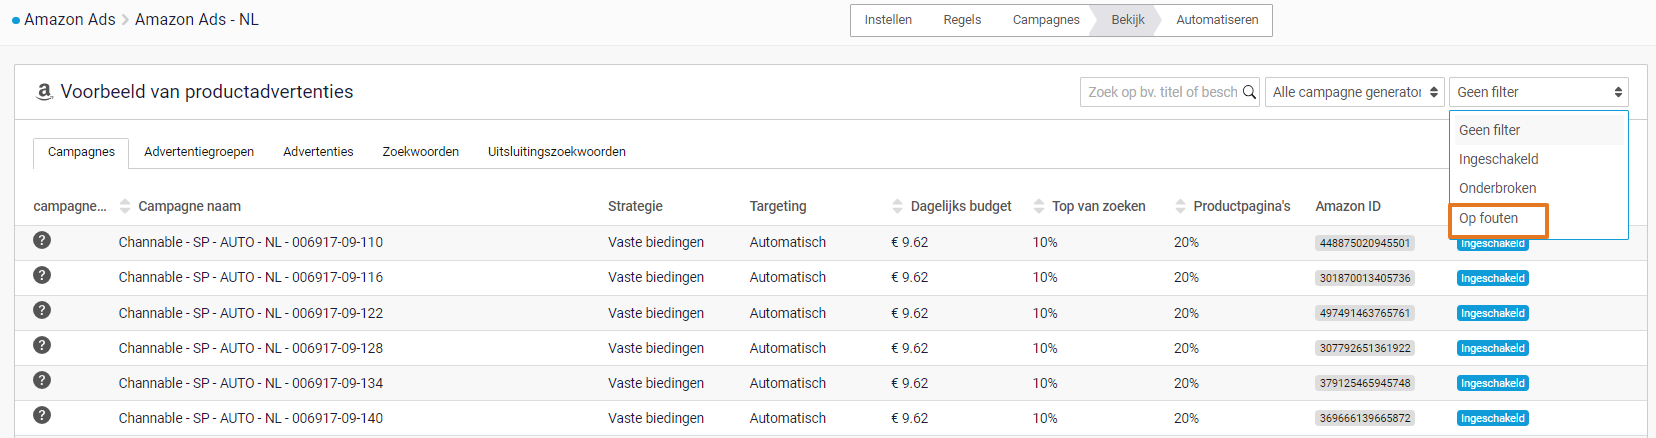Click help icon for campaign 006917-09-116
Image resolution: width=1656 pixels, height=438 pixels.
pos(42,275)
